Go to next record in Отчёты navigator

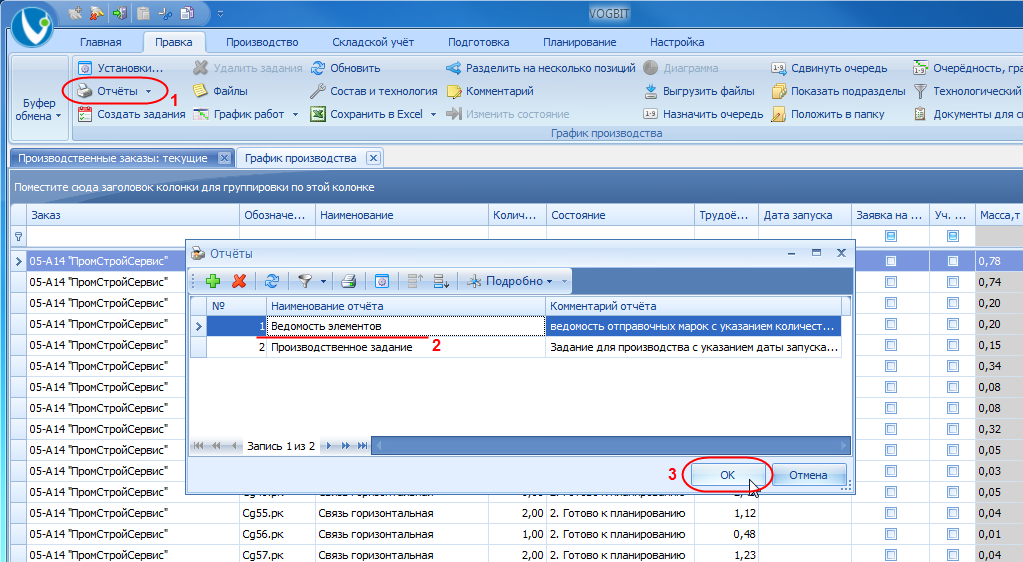pos(329,446)
